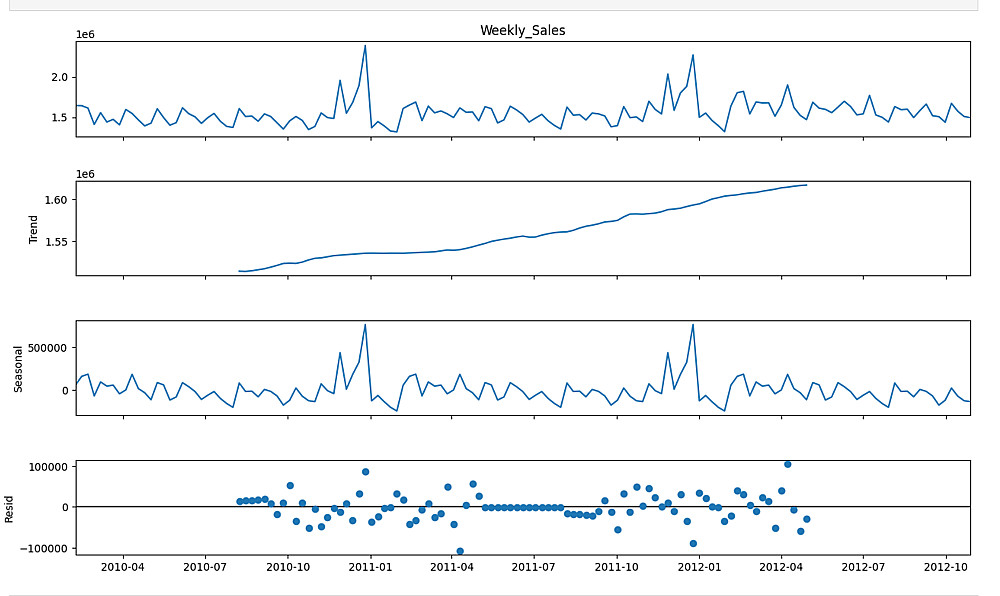Click the 1e6 exponent above Trend plot

click(x=85, y=174)
